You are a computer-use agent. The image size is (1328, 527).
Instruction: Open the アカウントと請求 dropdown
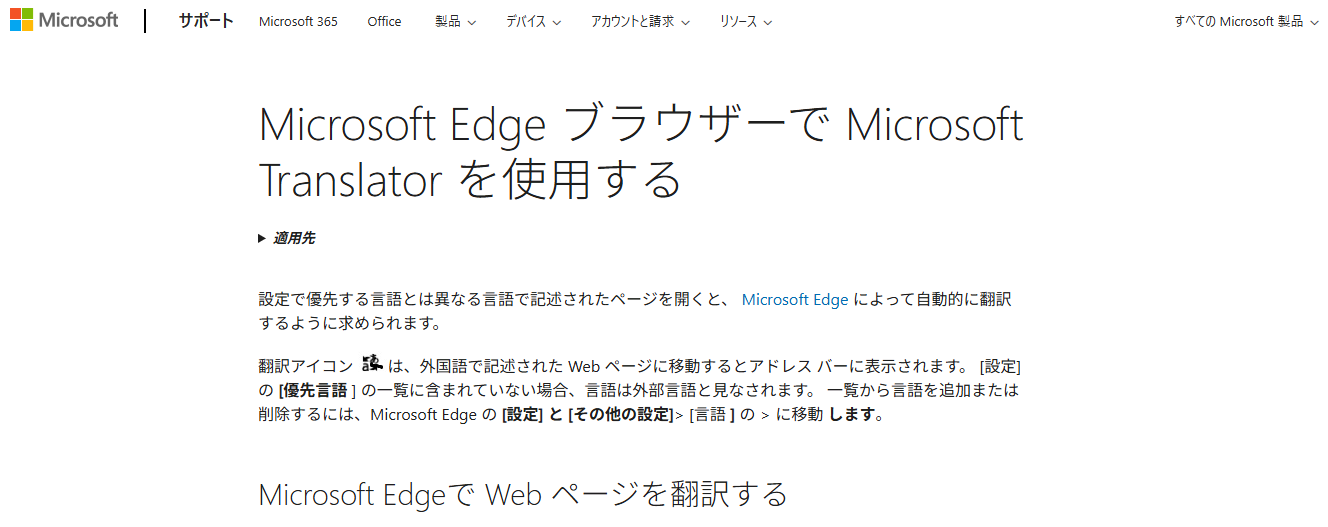(x=640, y=22)
